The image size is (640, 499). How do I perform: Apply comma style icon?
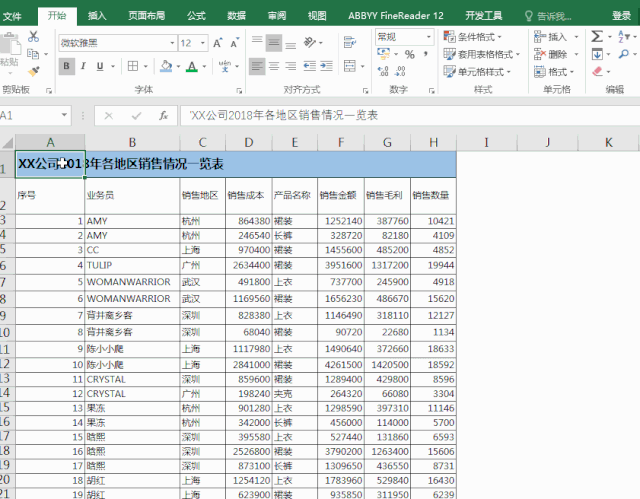click(x=426, y=53)
